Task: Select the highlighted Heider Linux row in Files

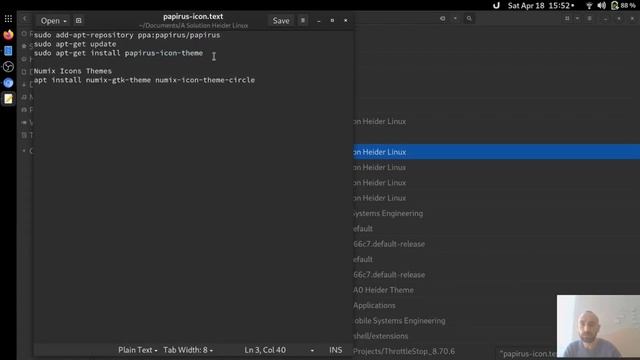Action: coord(496,152)
